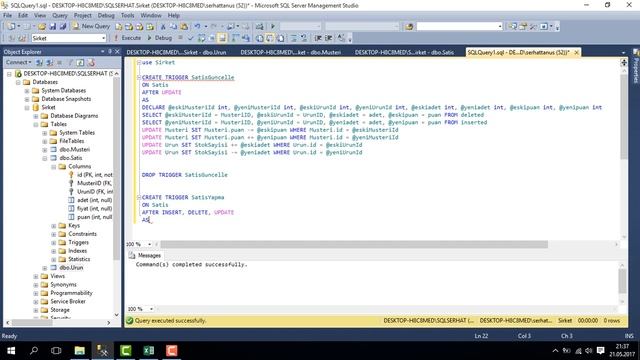Expand the Triggers folder under dbo.Satis

point(54,242)
